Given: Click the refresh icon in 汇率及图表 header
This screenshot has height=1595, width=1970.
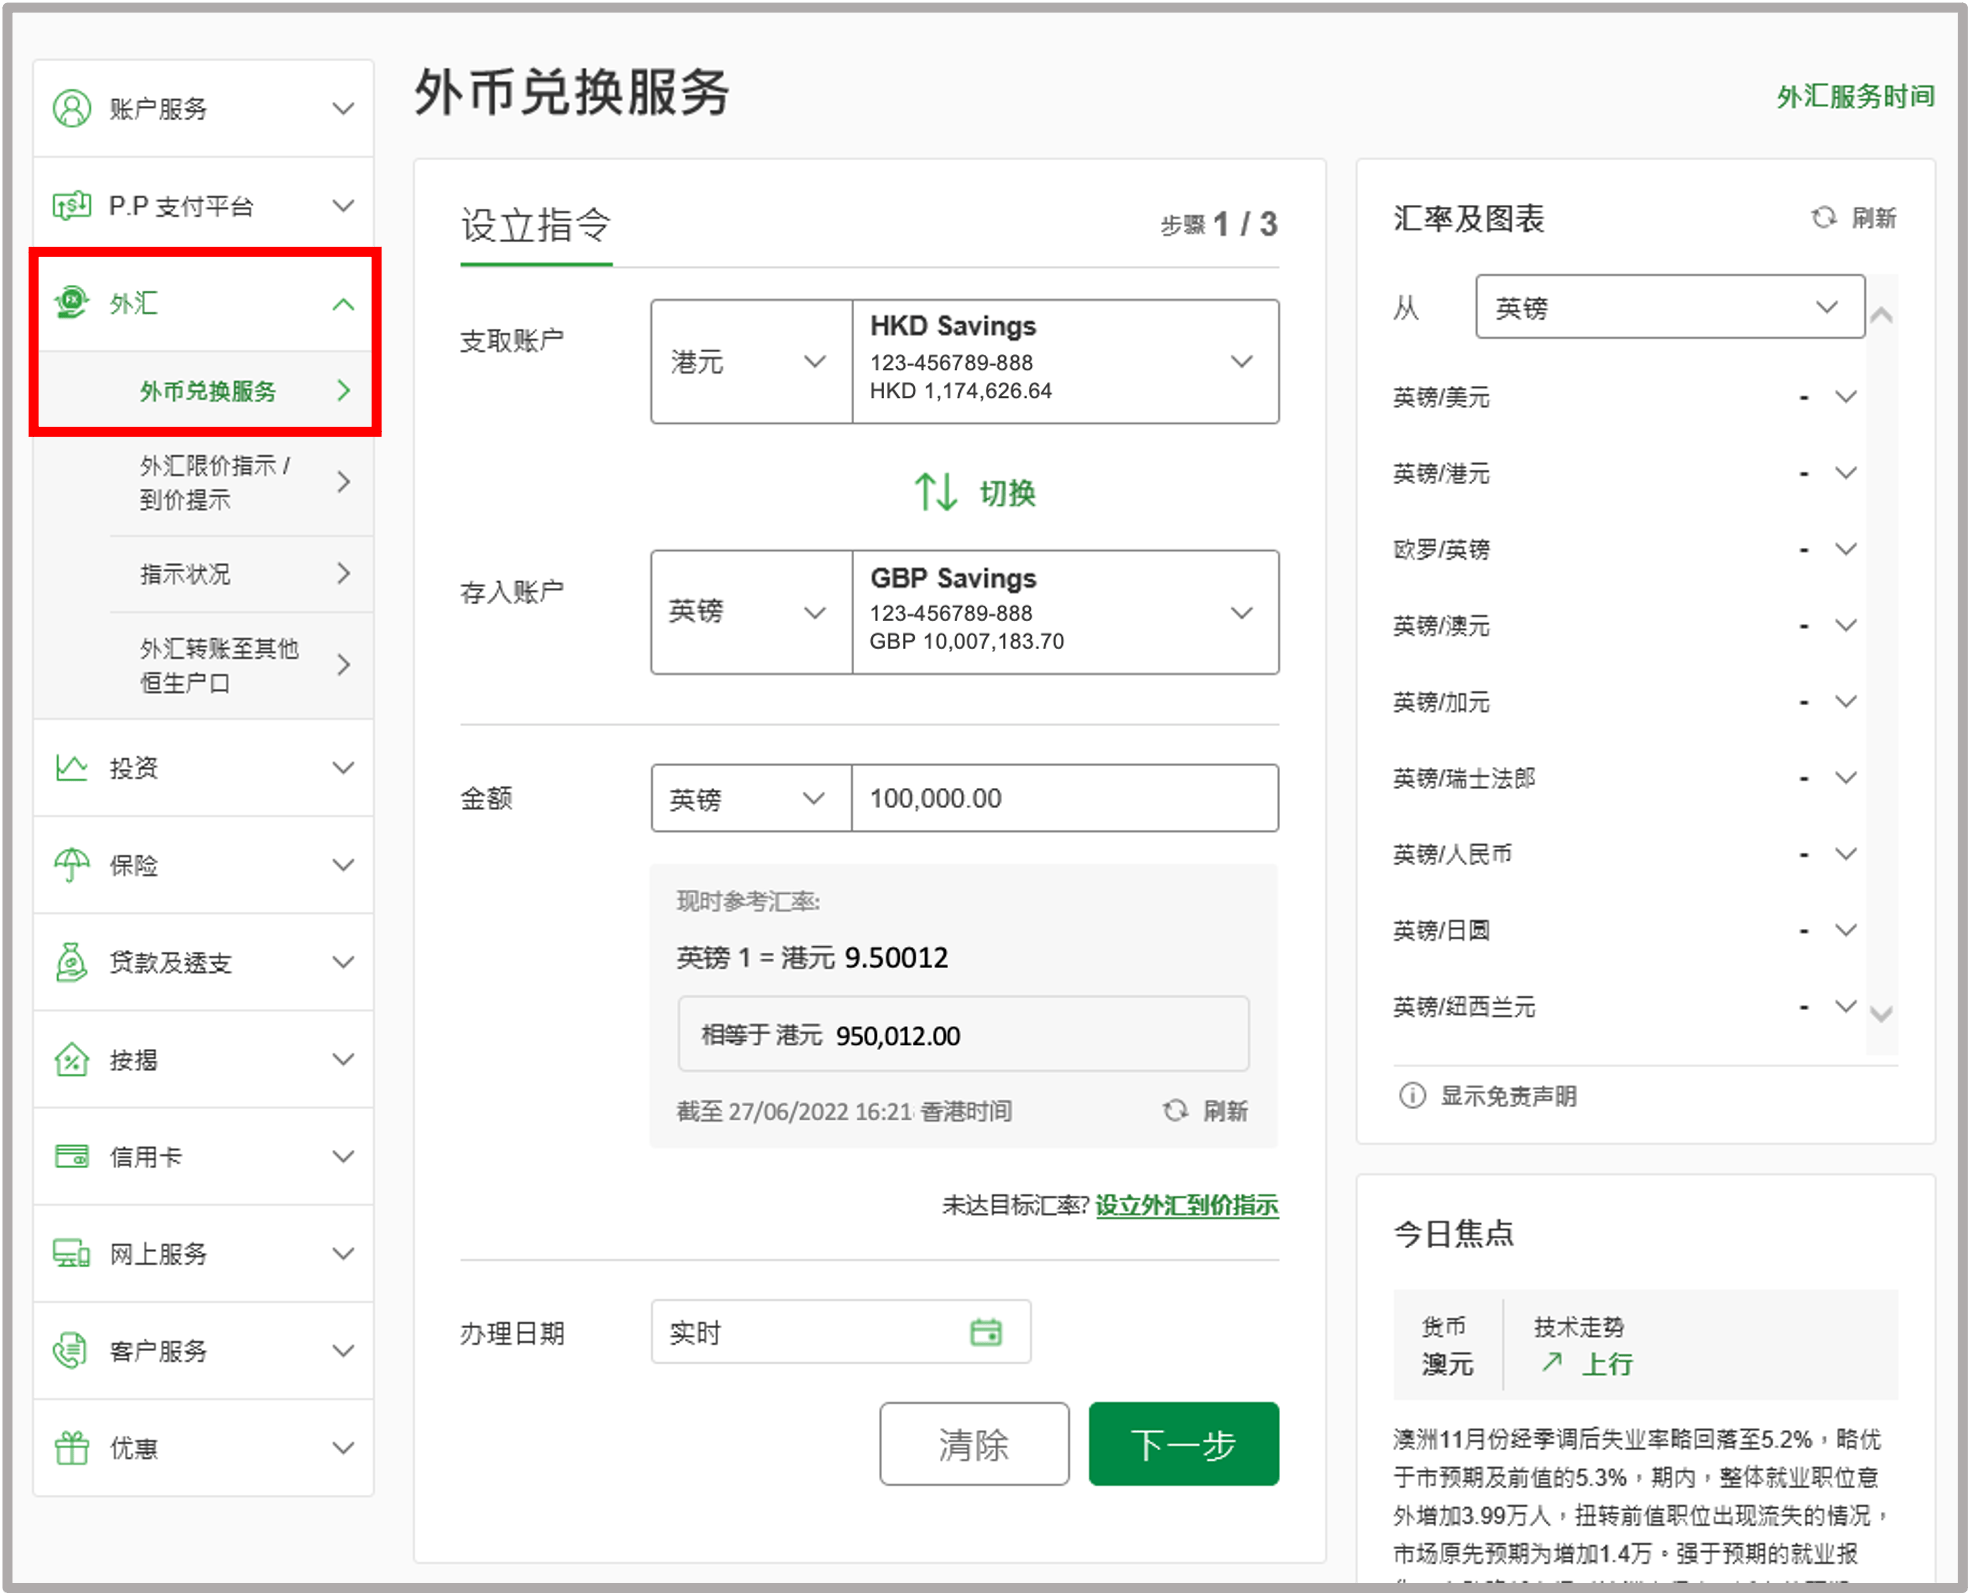Looking at the screenshot, I should (x=1824, y=217).
